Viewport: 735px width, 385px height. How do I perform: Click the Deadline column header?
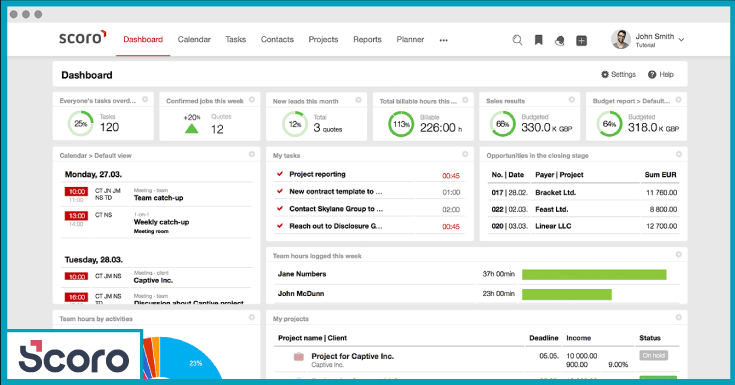point(544,338)
